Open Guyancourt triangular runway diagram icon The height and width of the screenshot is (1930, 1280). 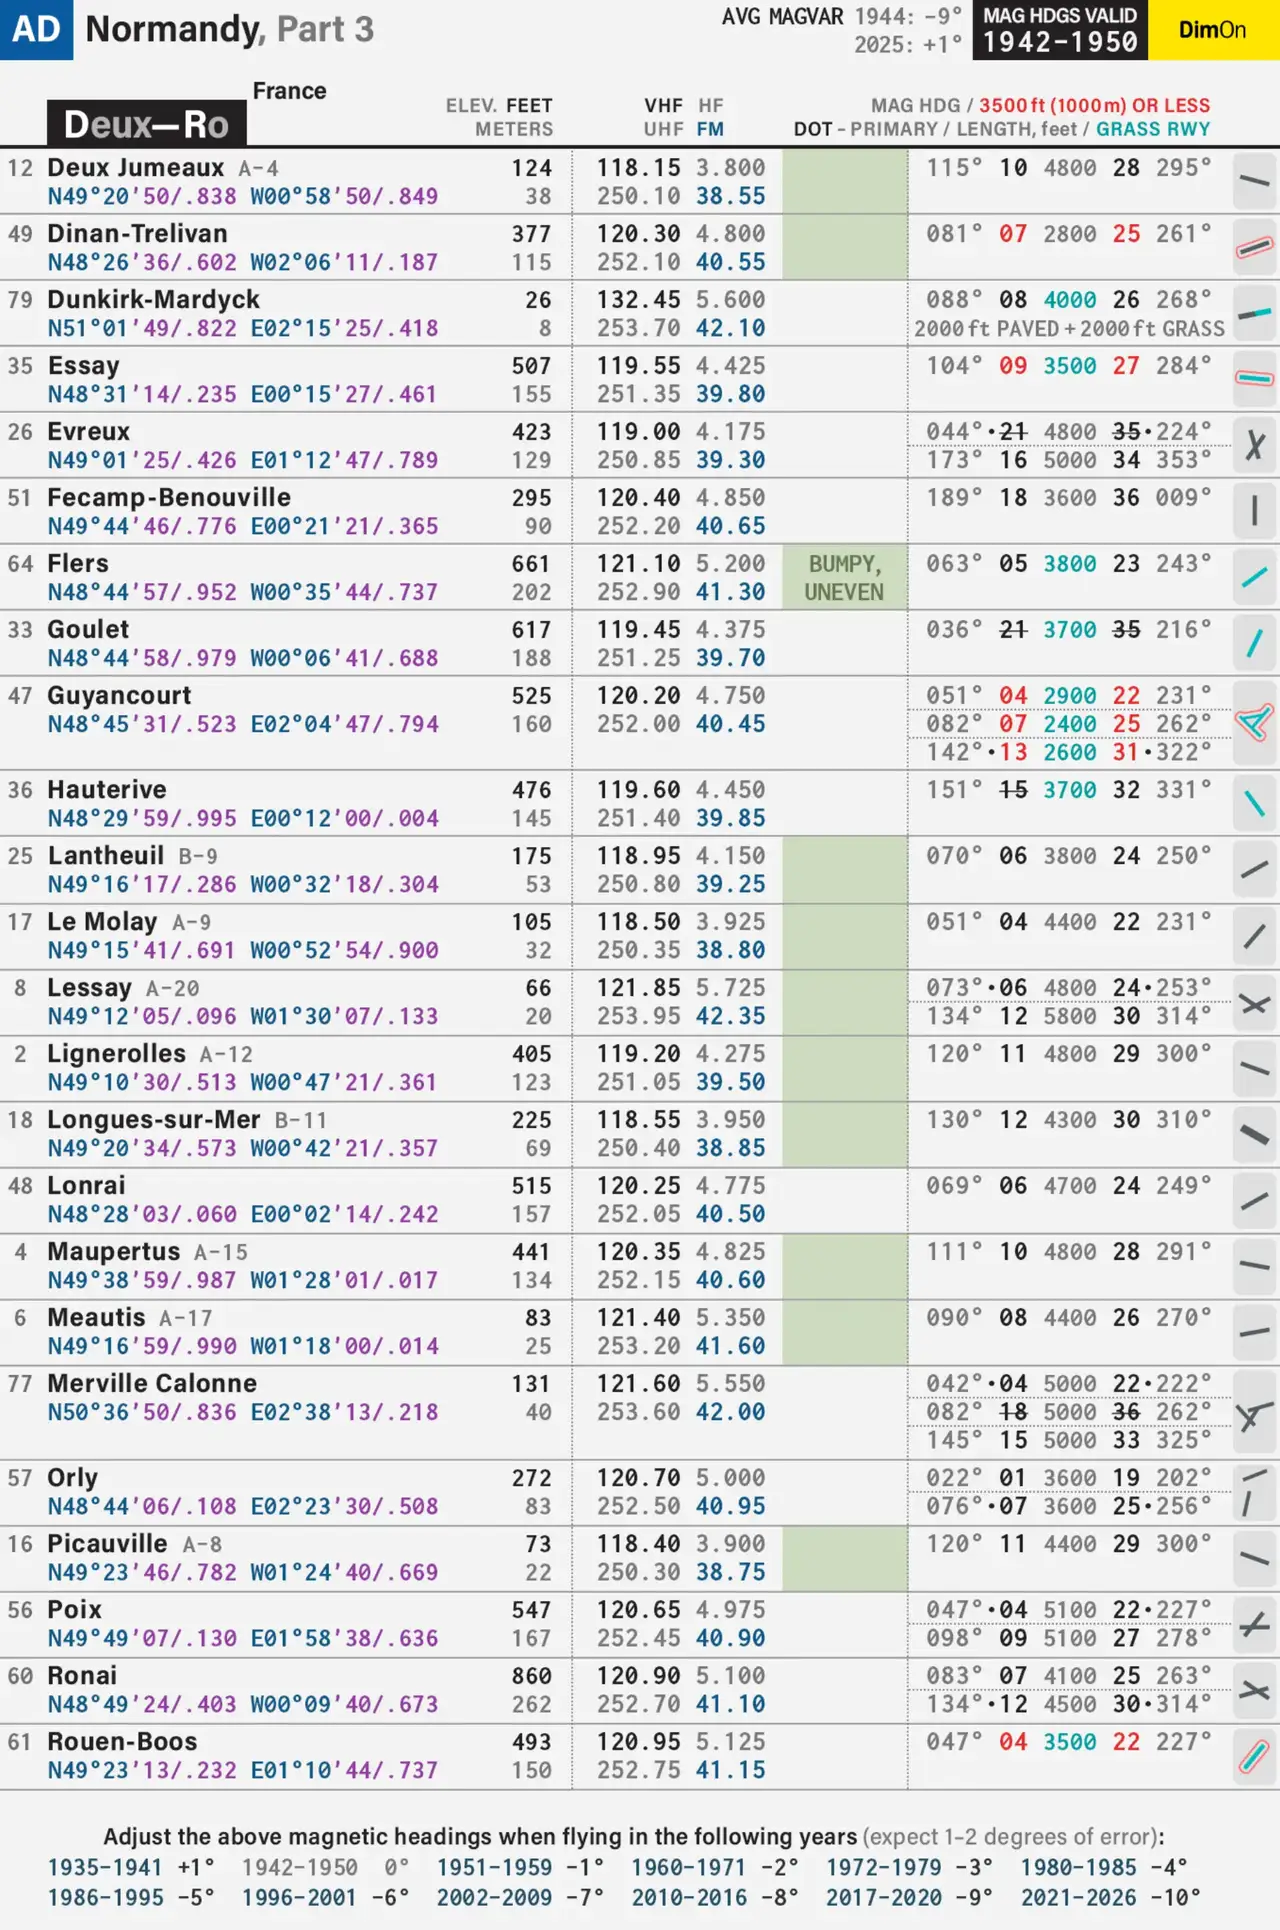1254,722
